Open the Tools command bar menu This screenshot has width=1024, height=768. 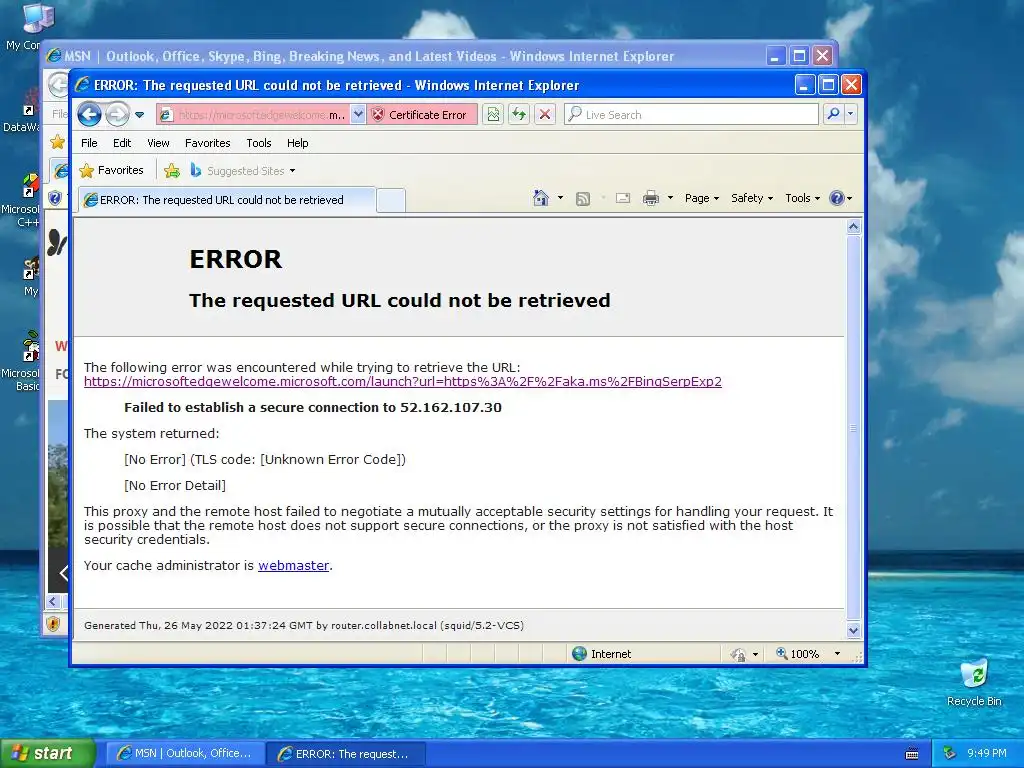pyautogui.click(x=802, y=198)
